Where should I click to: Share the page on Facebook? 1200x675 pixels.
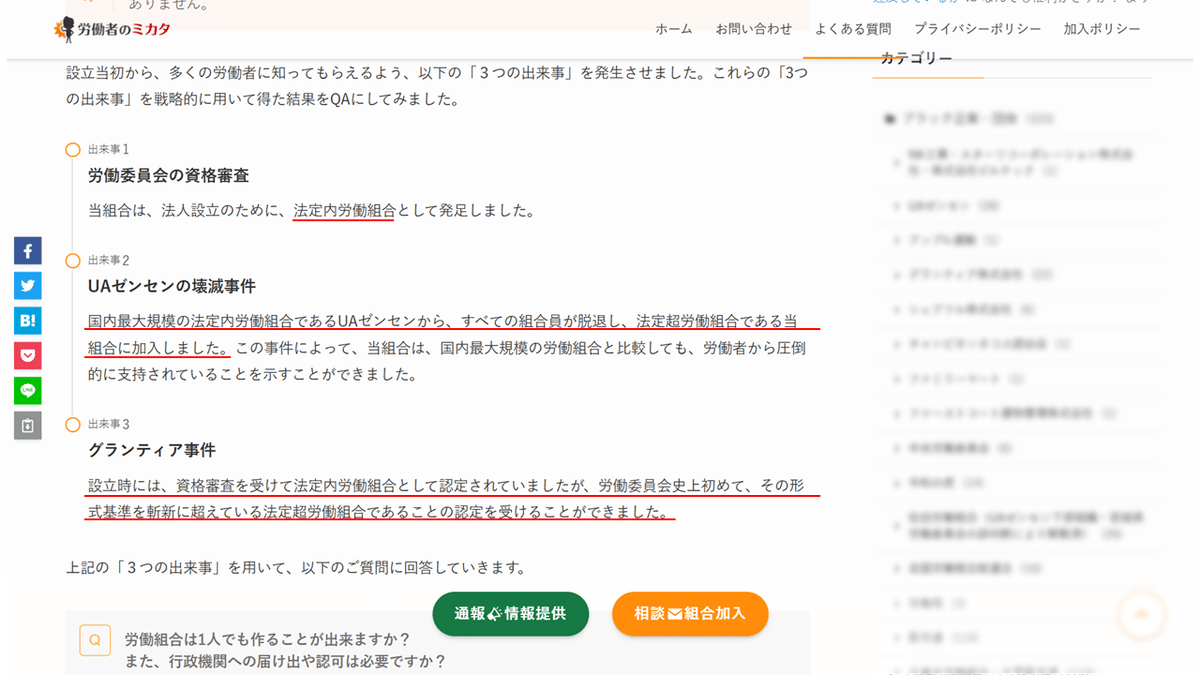pos(28,251)
